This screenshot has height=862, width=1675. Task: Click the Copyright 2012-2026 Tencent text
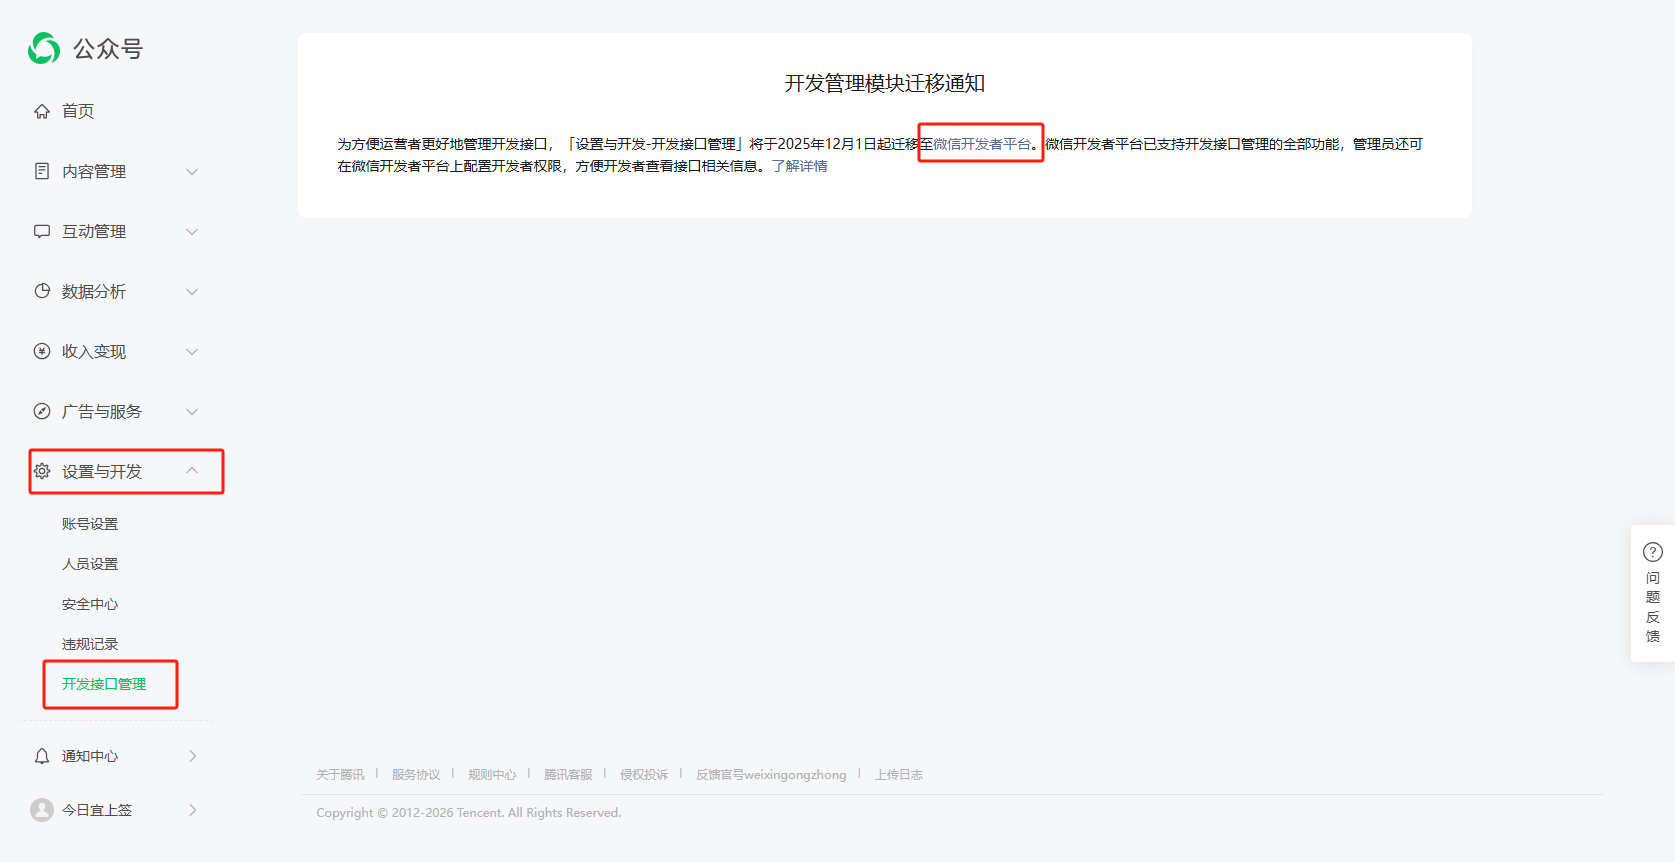coord(469,813)
